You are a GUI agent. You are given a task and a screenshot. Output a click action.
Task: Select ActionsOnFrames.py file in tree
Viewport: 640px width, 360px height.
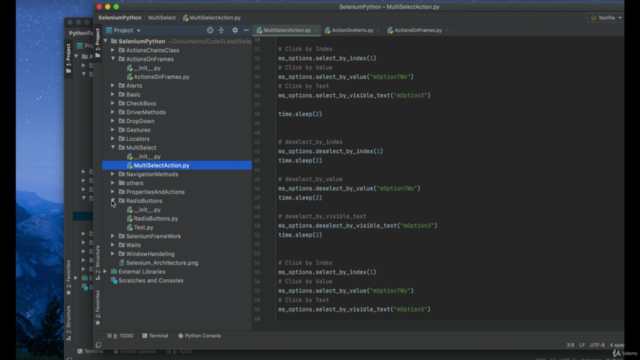tap(161, 77)
